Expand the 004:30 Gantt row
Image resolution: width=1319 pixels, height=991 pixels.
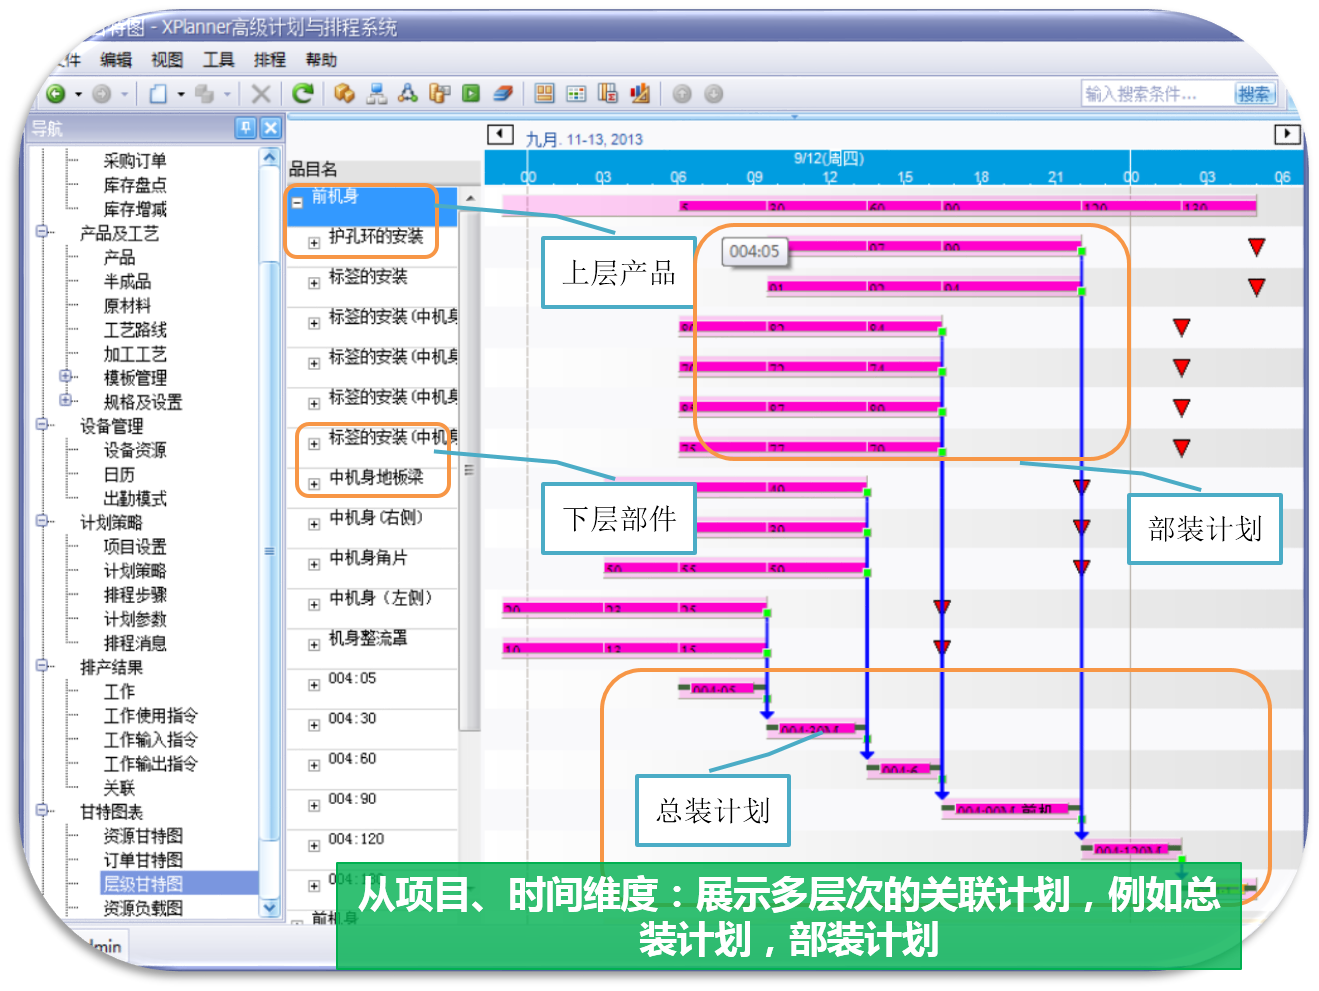[313, 725]
